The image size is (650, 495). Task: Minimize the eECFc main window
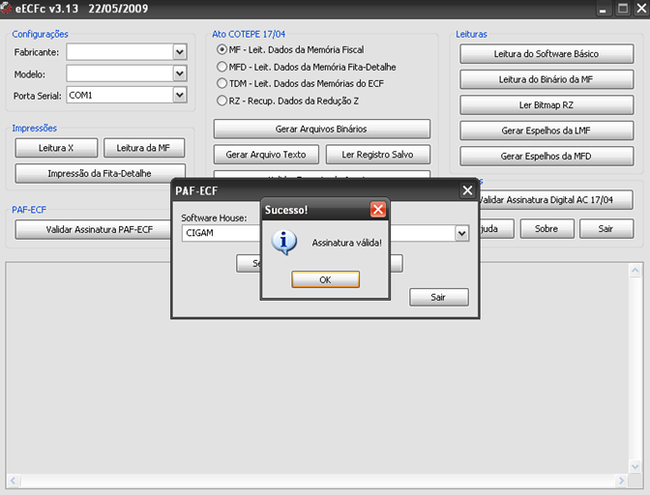pos(603,9)
